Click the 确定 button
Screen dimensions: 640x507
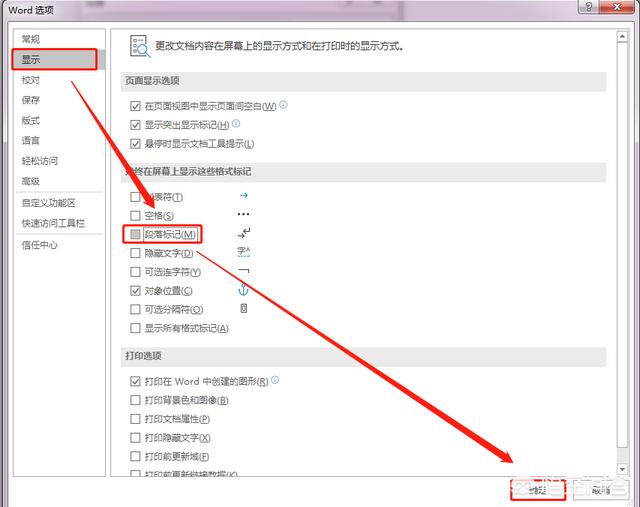(x=538, y=490)
